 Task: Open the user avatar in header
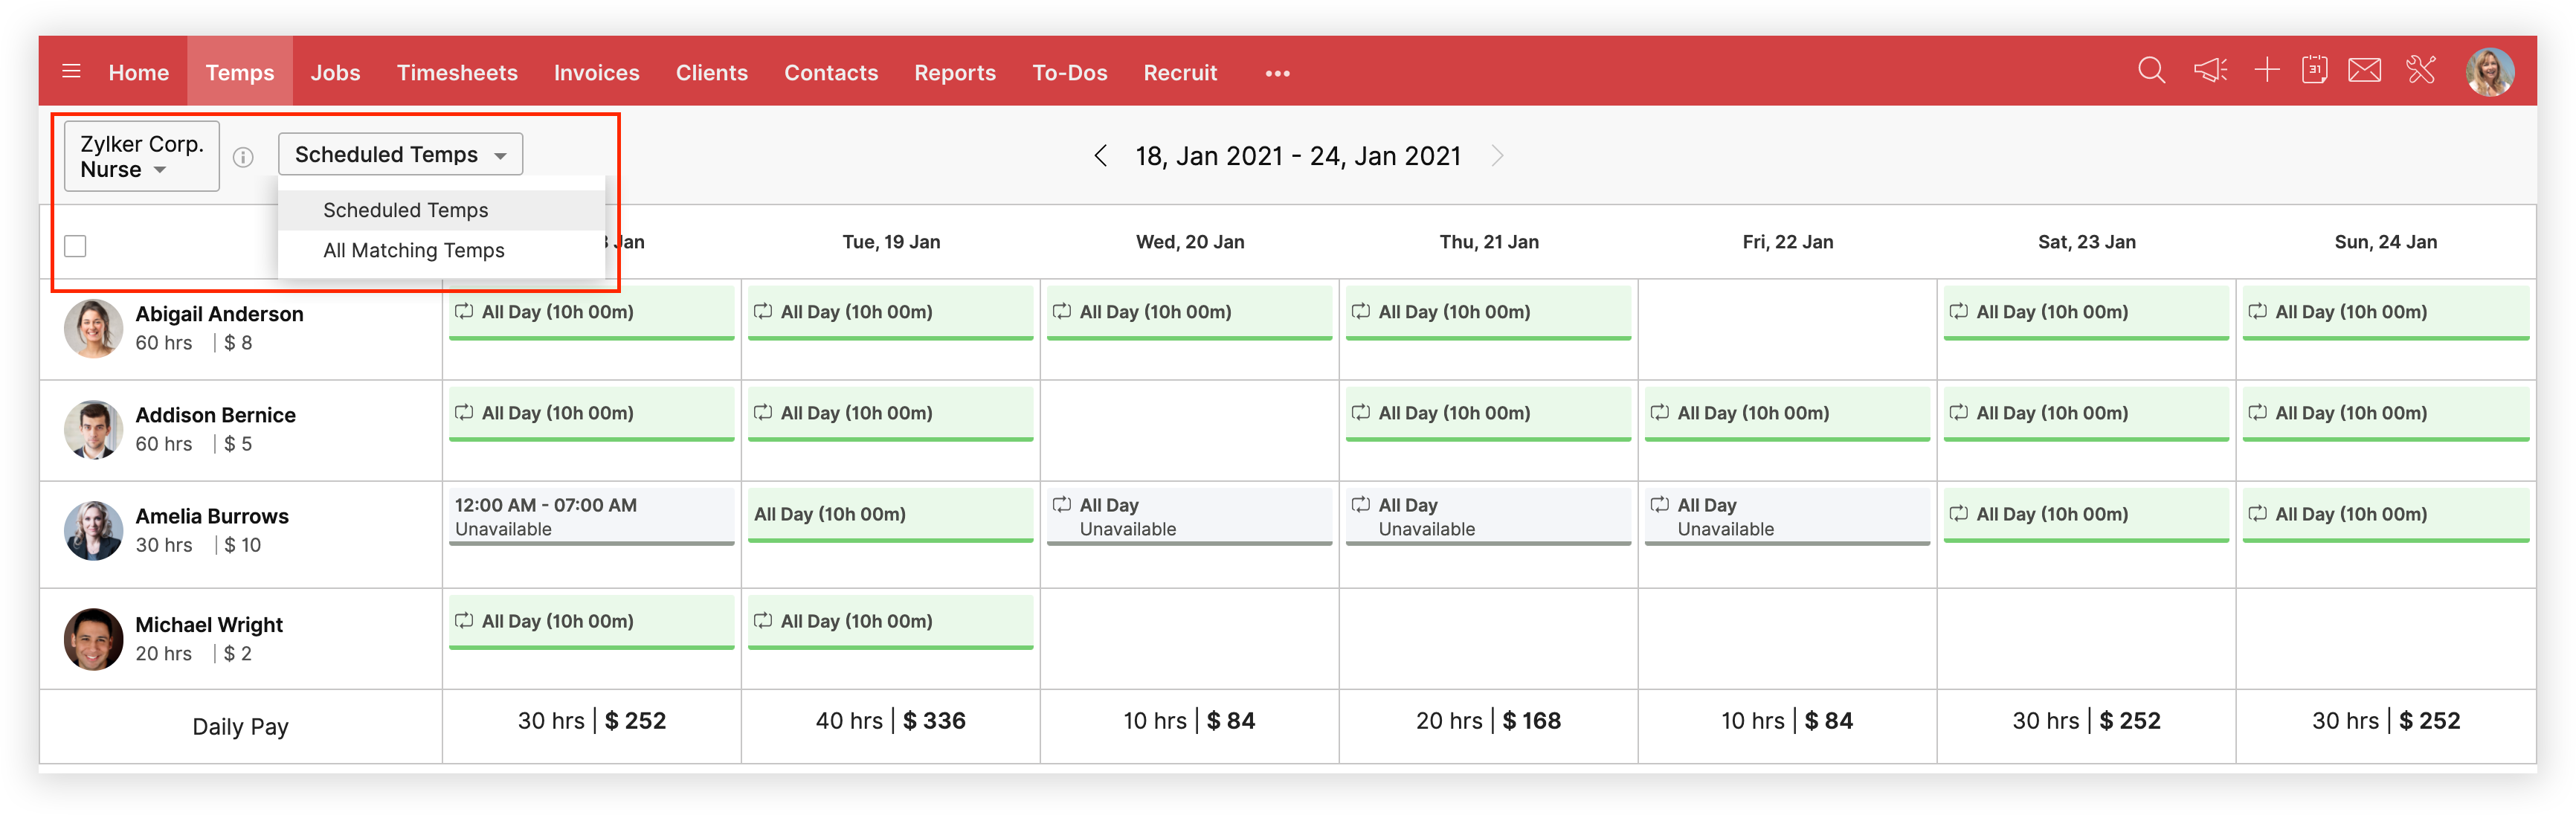[x=2488, y=72]
